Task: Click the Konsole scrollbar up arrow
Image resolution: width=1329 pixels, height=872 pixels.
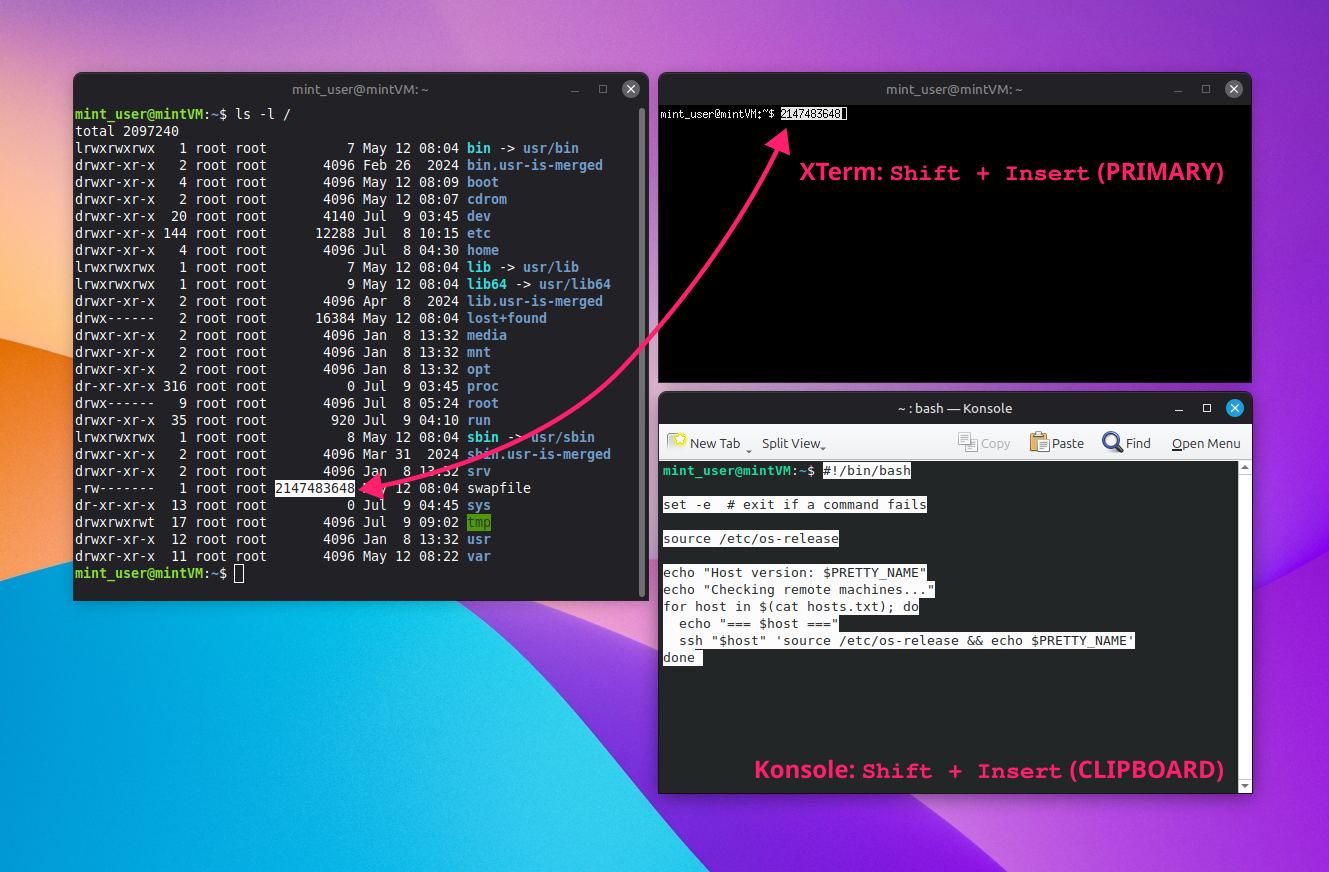Action: click(x=1245, y=468)
